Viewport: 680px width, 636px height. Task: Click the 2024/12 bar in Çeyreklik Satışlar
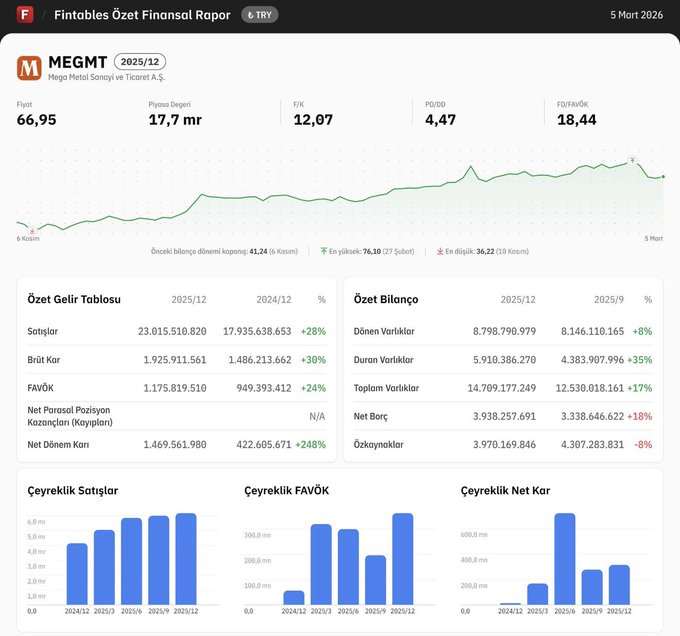coord(77,574)
